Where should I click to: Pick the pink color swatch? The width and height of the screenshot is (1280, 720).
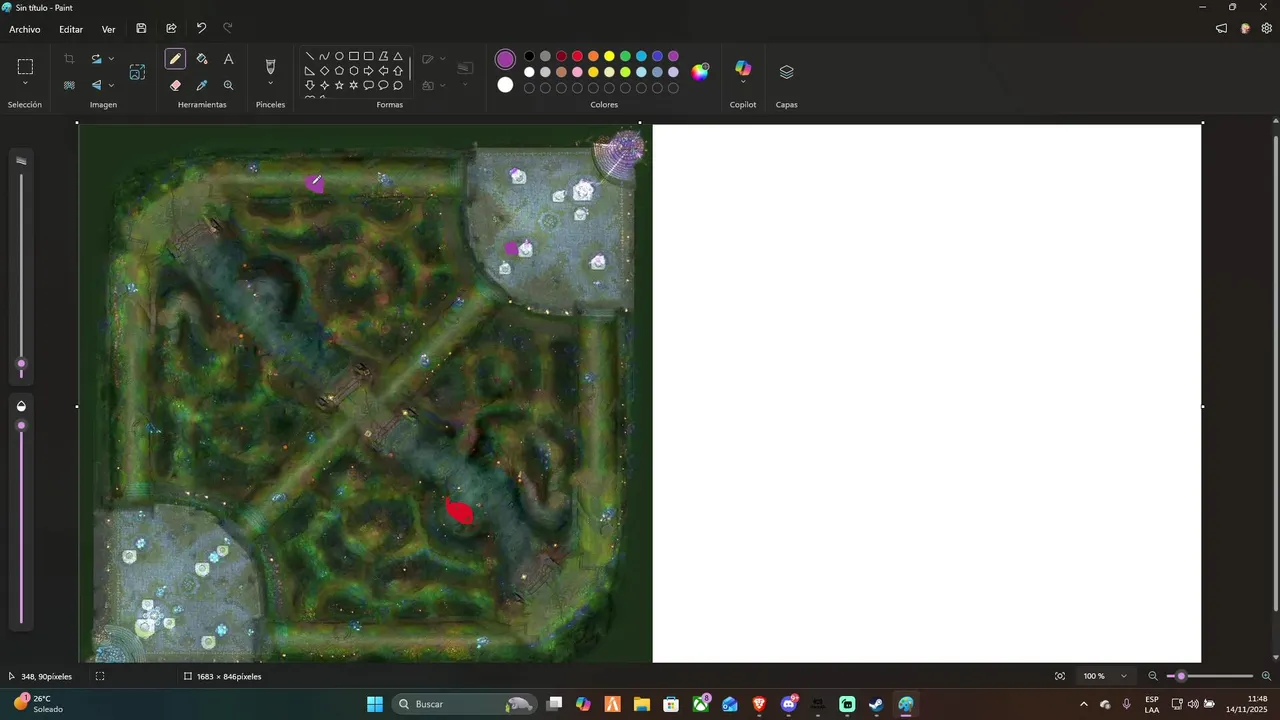pos(577,72)
